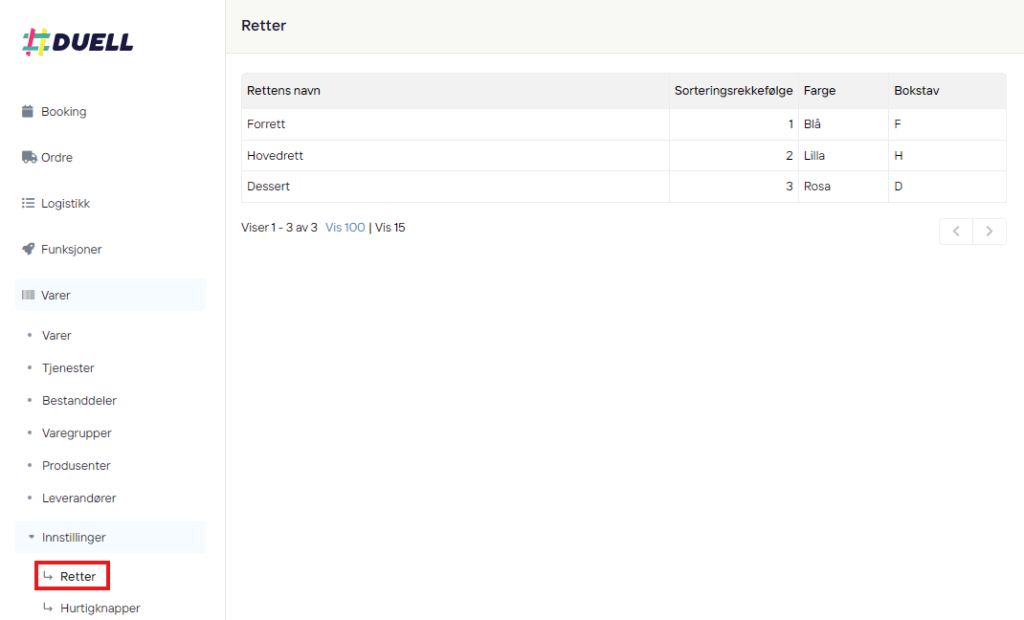
Task: Open the Leverandører menu item
Action: 79,498
